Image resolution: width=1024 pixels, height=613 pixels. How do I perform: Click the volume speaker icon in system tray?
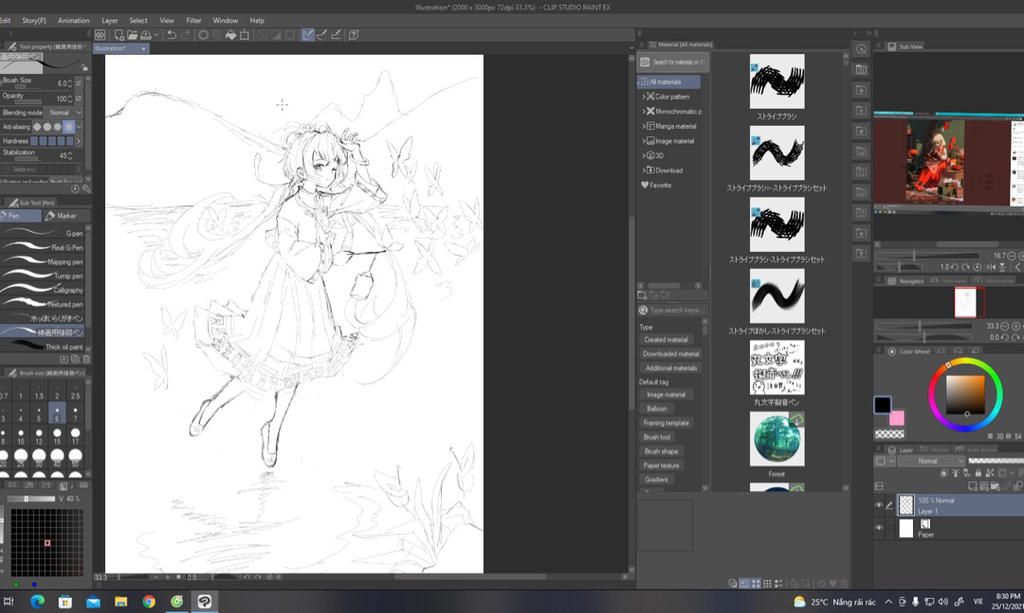point(943,601)
